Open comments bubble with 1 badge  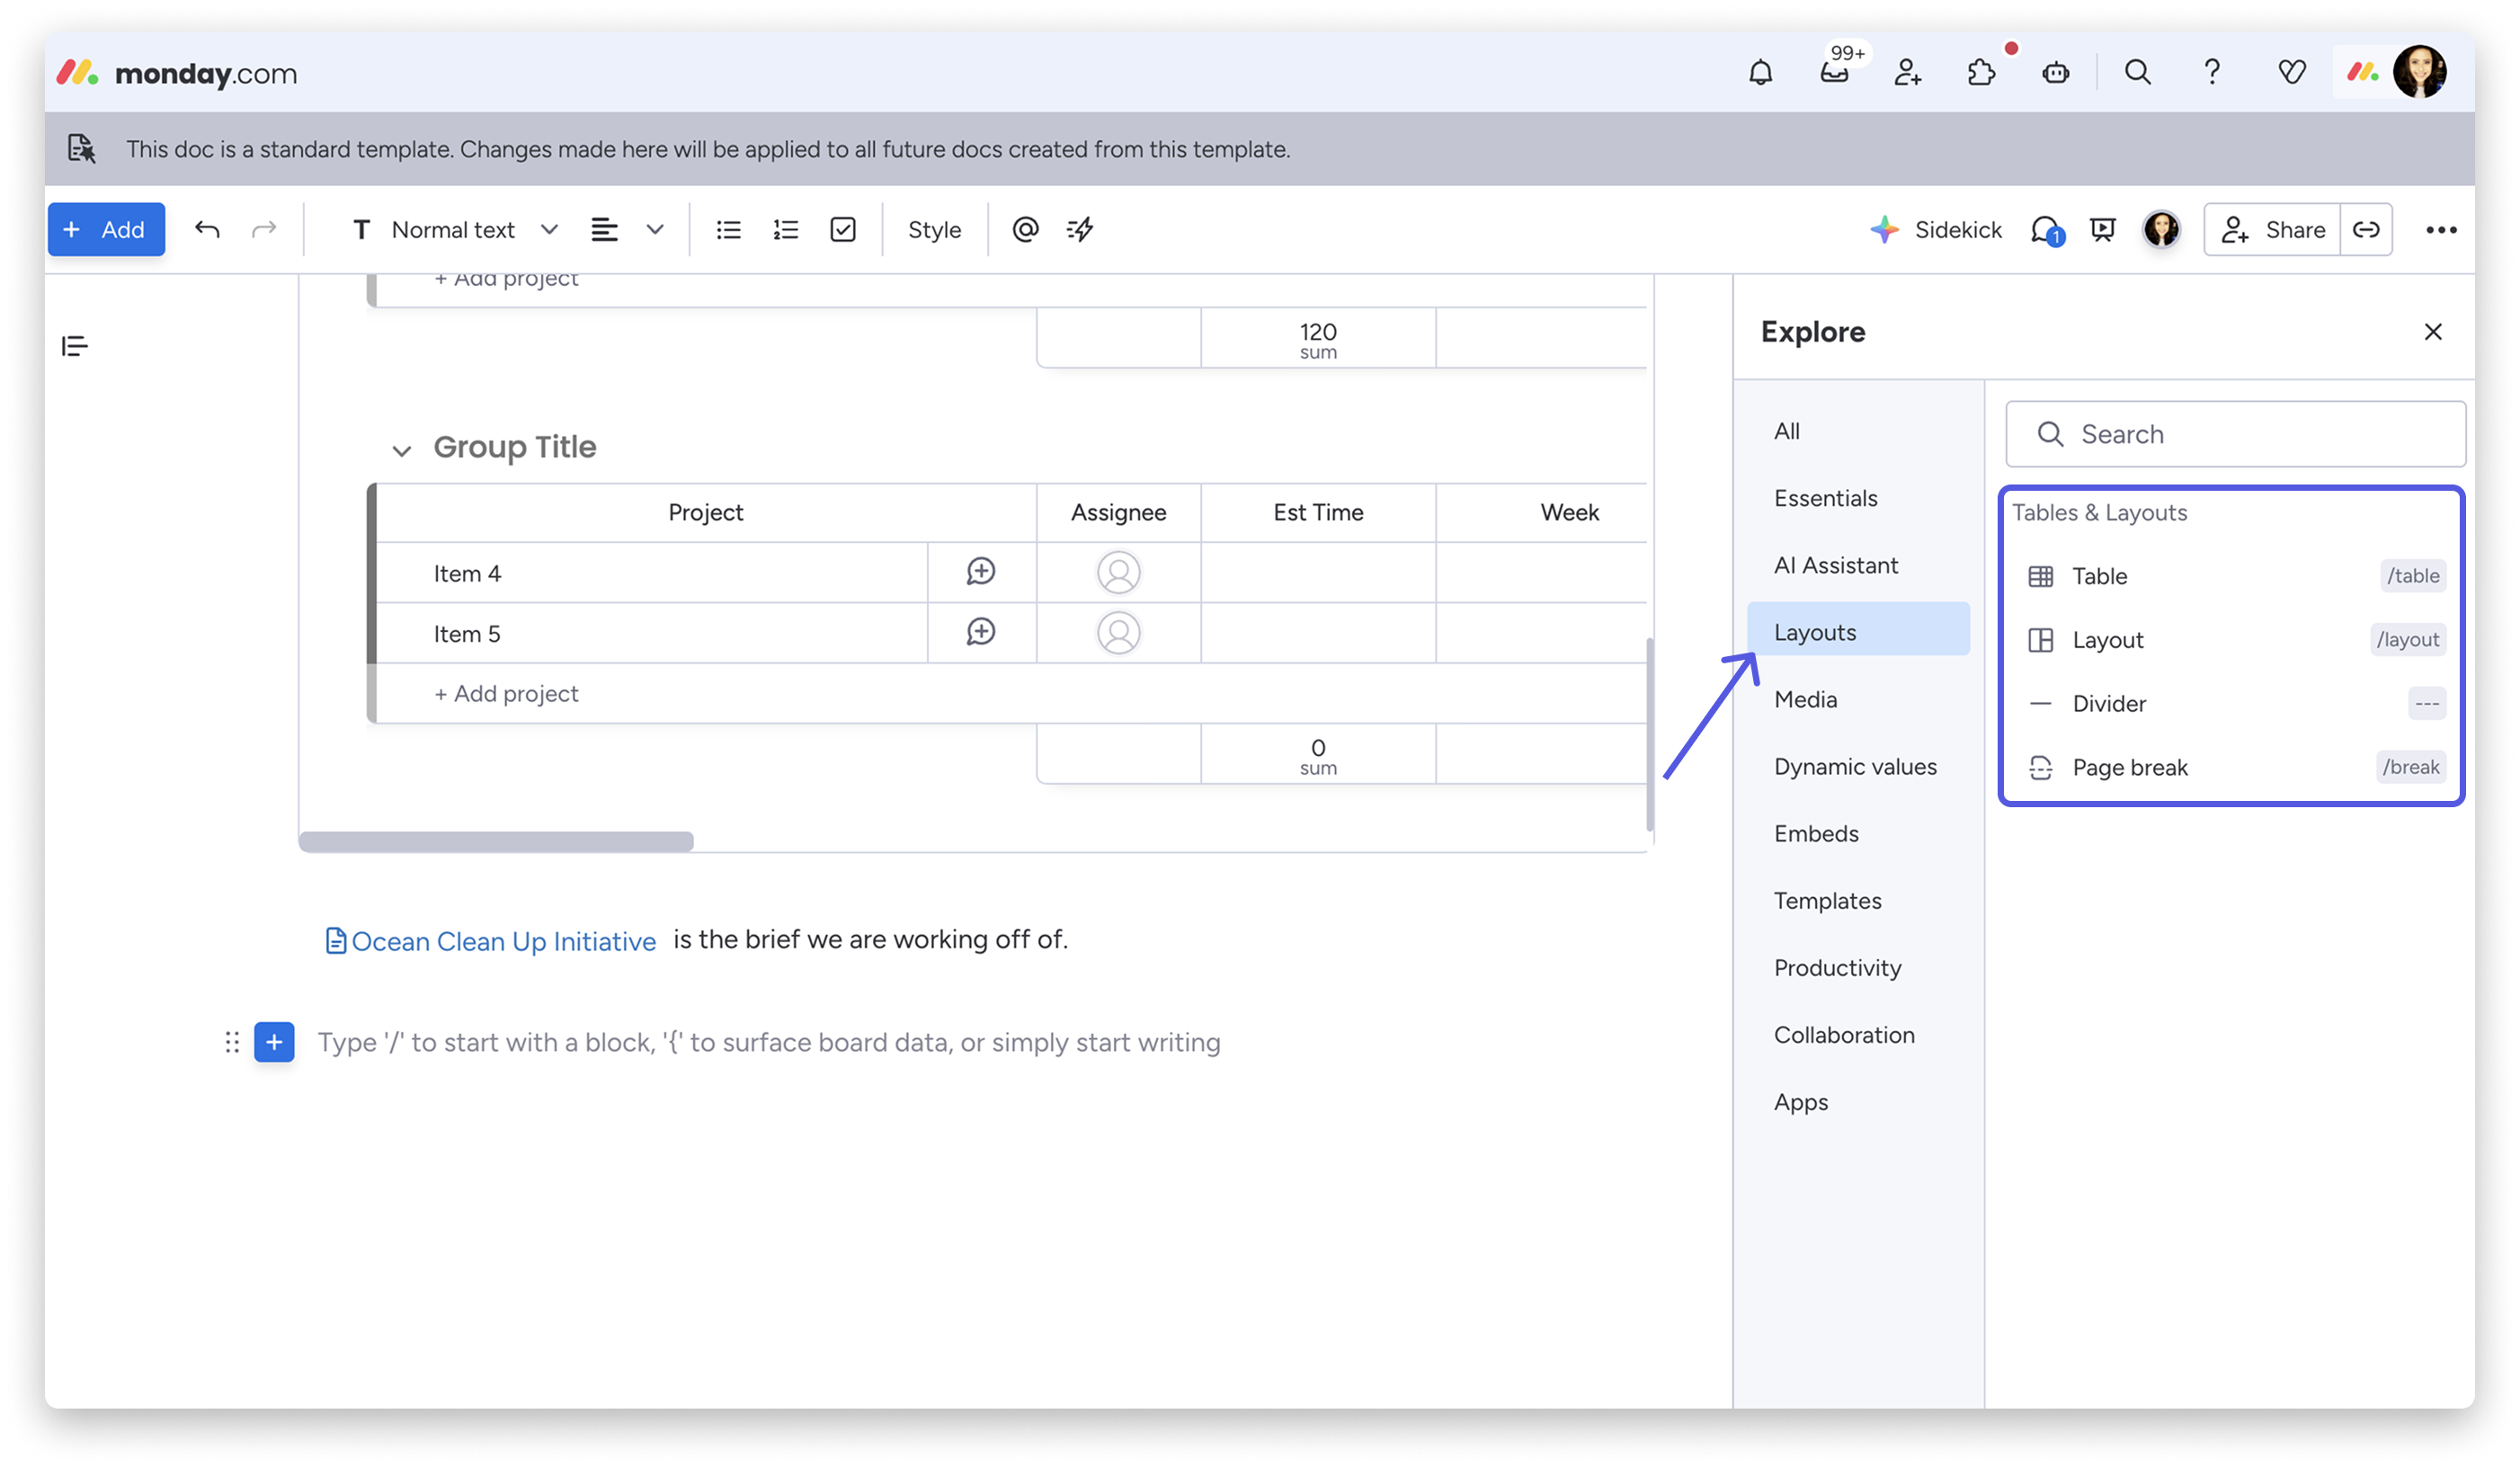click(x=2045, y=230)
